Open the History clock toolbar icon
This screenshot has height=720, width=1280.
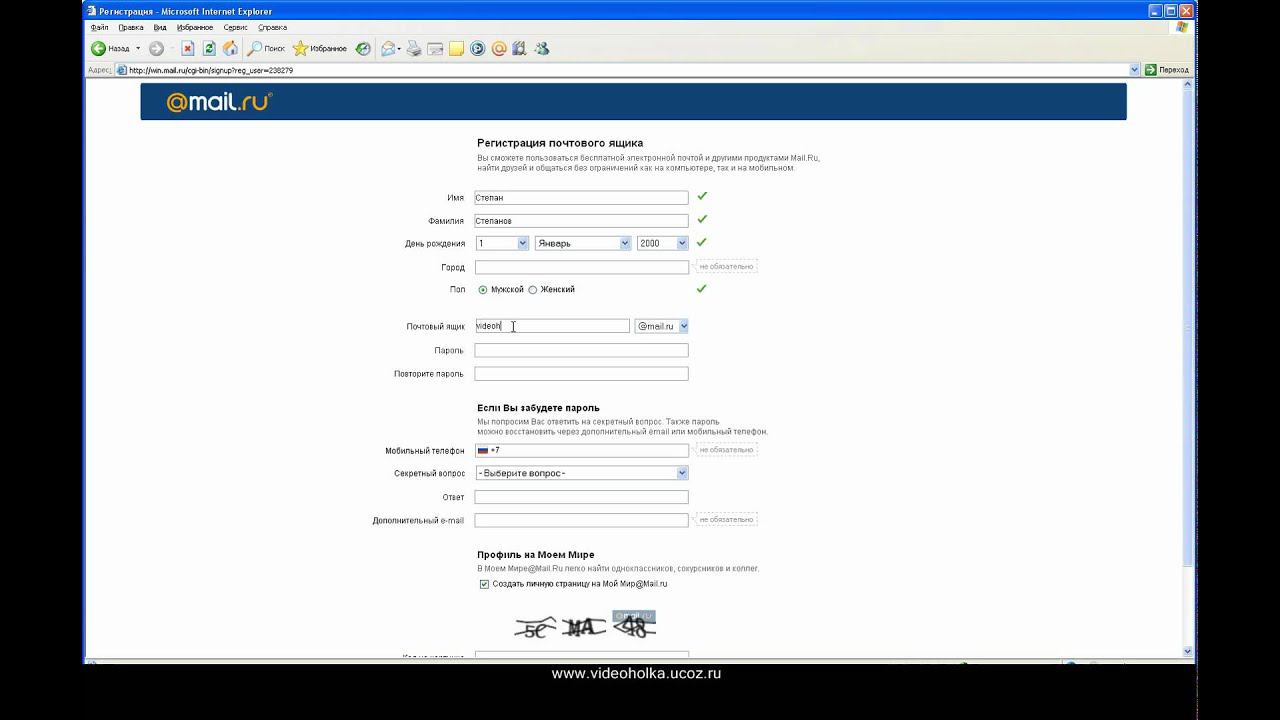tap(363, 48)
